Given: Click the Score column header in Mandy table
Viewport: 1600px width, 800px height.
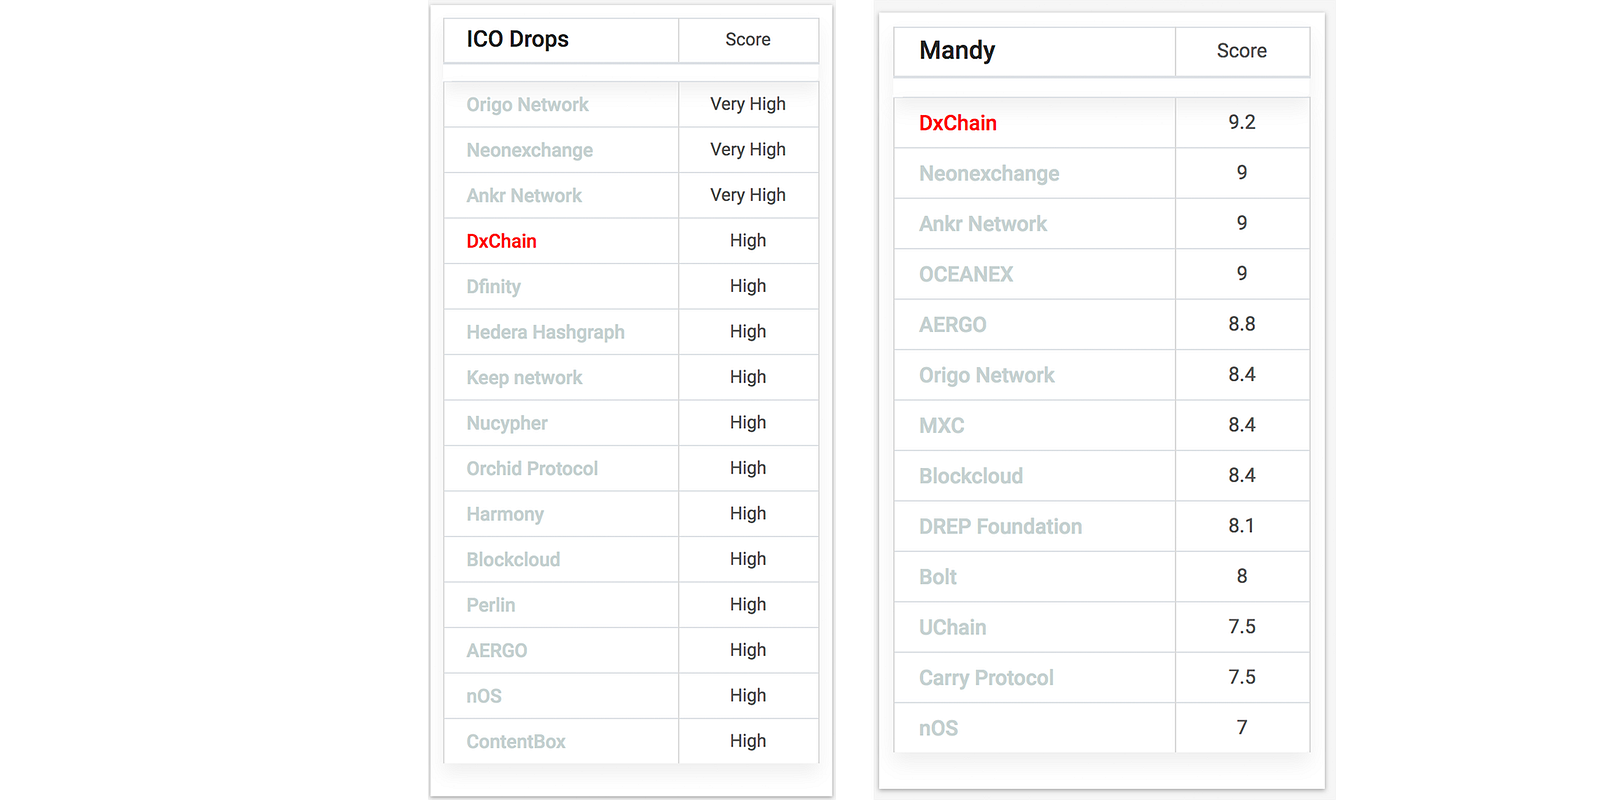Looking at the screenshot, I should [1242, 51].
